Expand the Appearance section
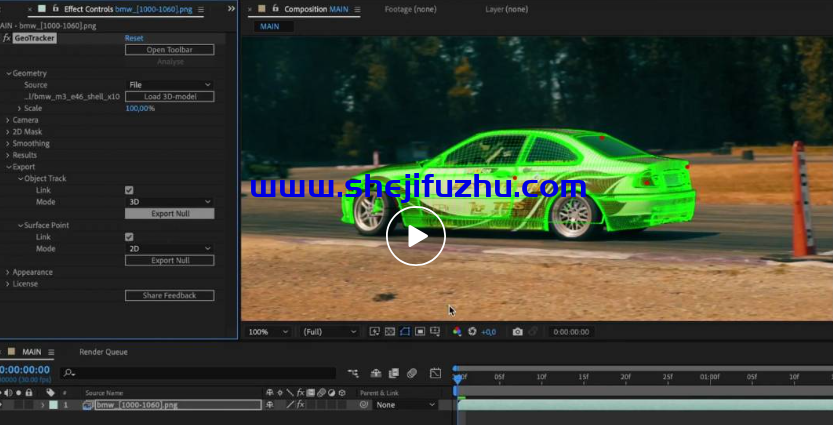Image resolution: width=833 pixels, height=425 pixels. click(8, 272)
